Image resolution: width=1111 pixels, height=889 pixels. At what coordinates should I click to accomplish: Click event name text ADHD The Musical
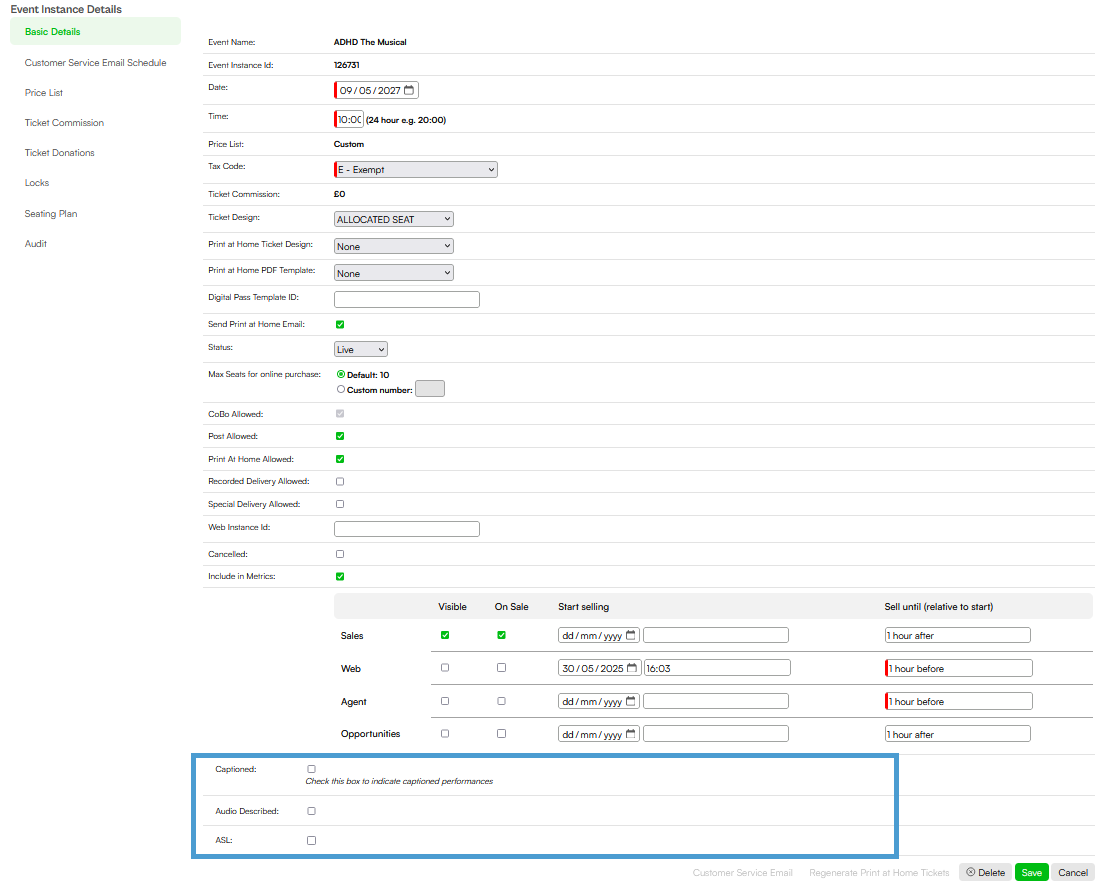click(x=370, y=42)
